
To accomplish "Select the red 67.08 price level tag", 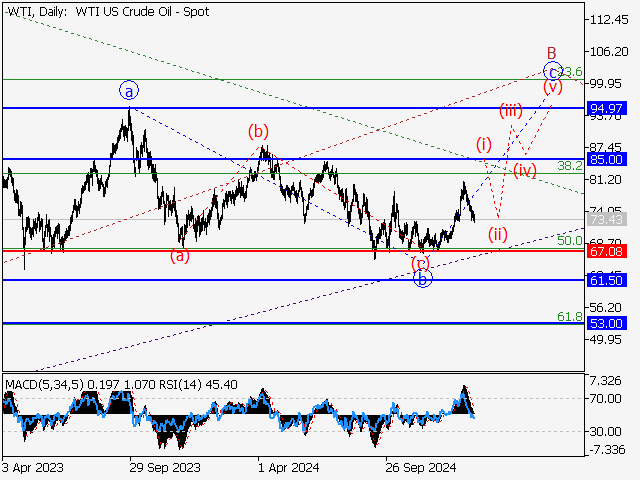I will click(x=607, y=250).
